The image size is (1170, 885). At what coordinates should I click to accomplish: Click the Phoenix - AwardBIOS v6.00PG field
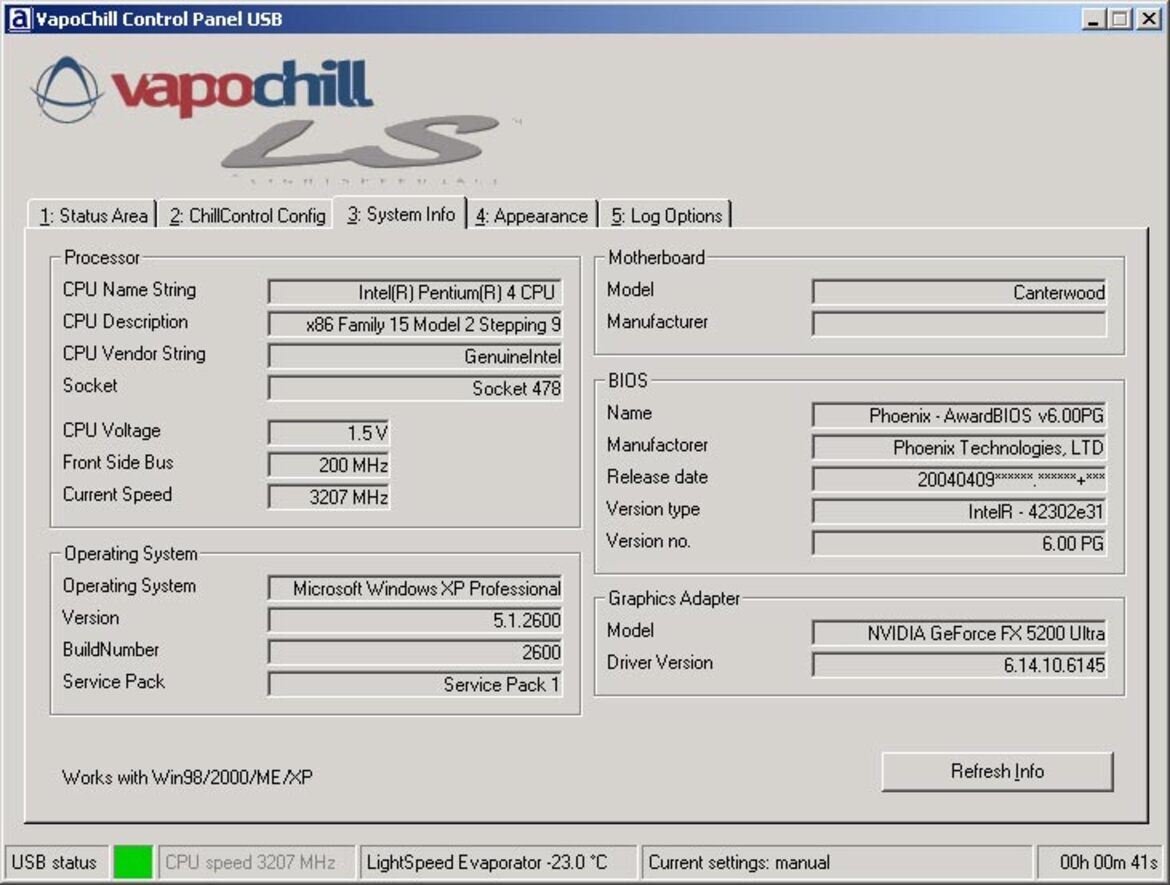[x=959, y=415]
